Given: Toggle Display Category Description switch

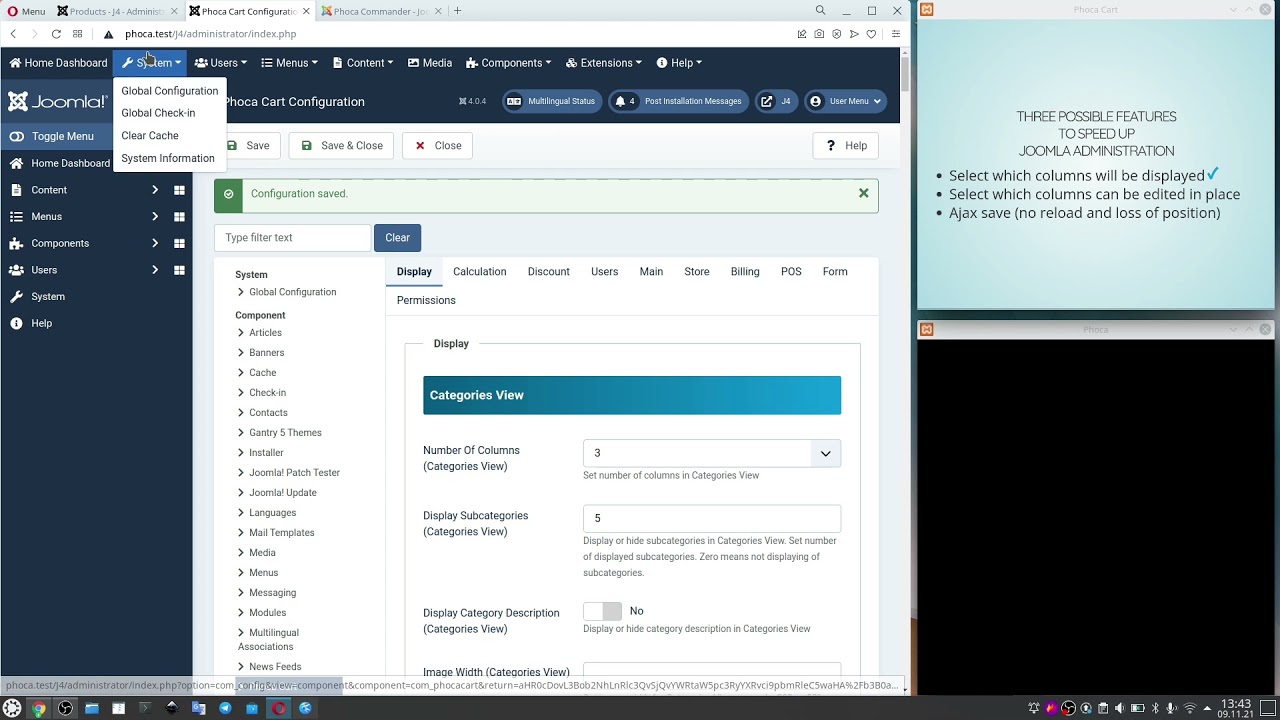Looking at the screenshot, I should coord(602,611).
